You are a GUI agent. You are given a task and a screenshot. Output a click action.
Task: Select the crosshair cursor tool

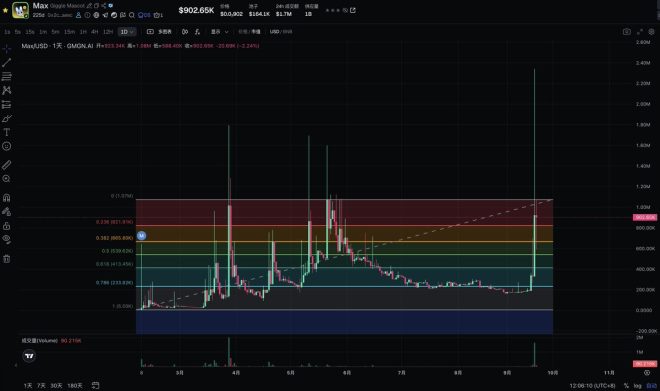(x=6, y=49)
